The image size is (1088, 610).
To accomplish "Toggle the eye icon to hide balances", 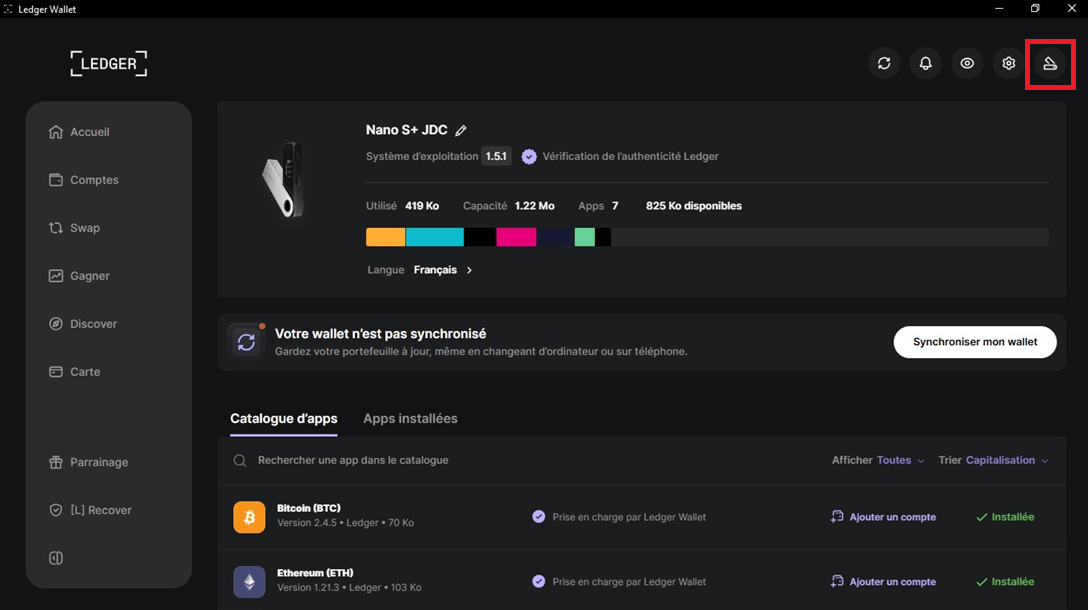I will 967,64.
